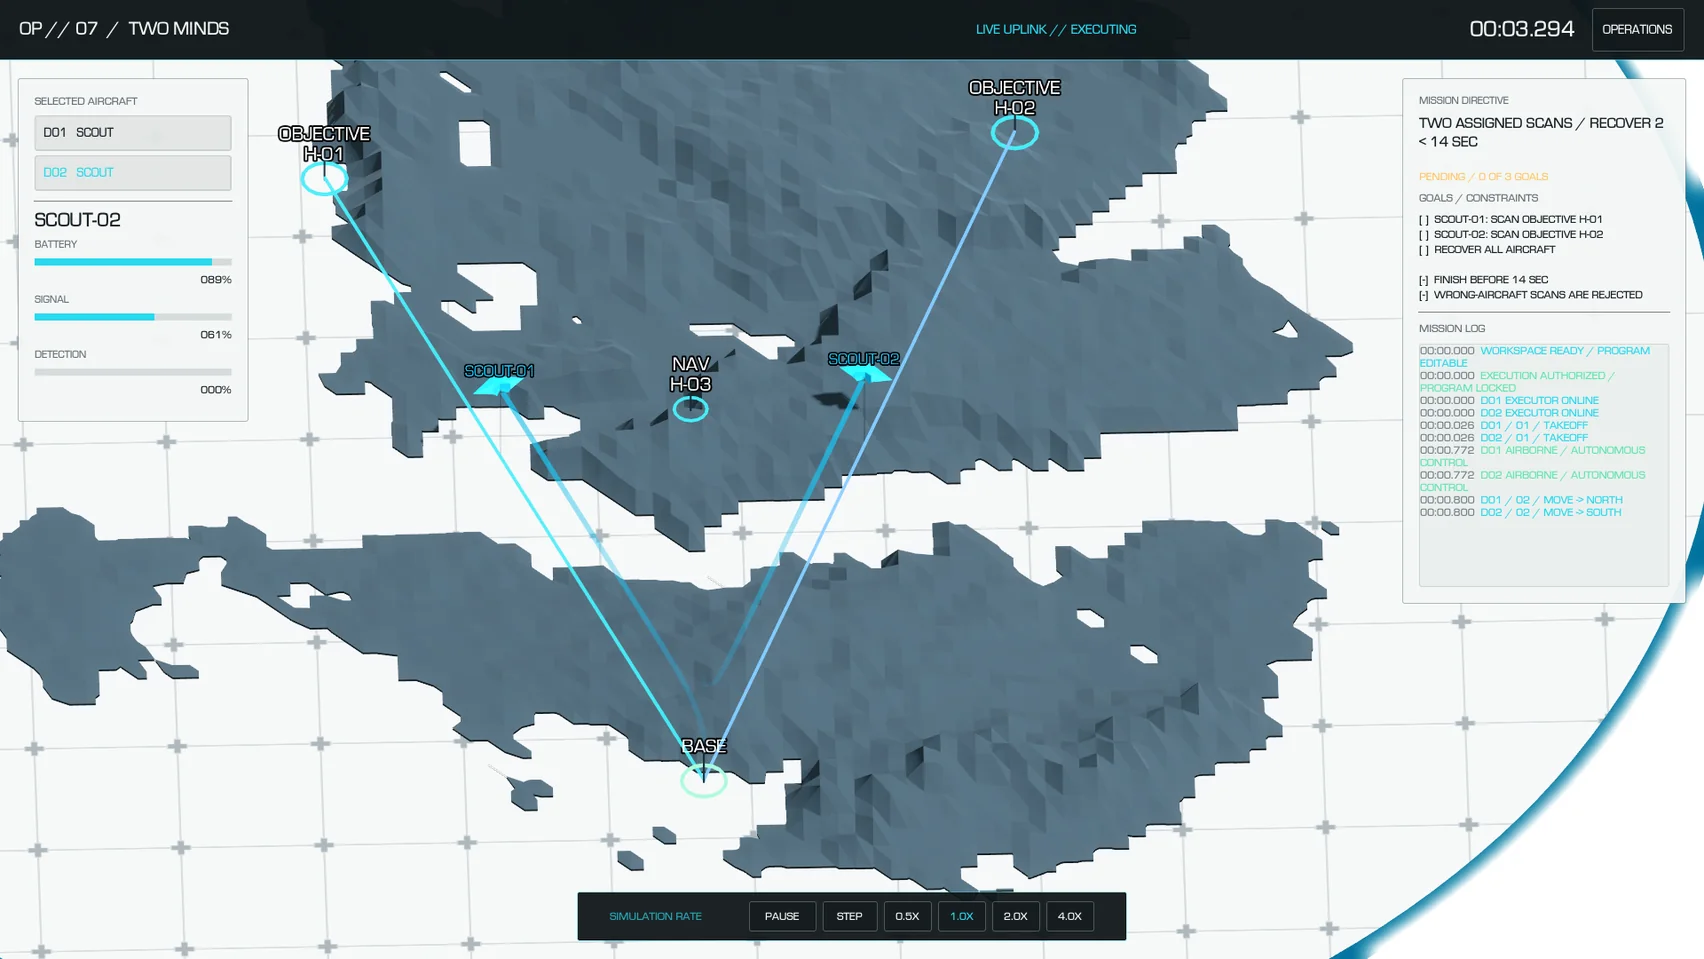The width and height of the screenshot is (1704, 959).
Task: Set simulation rate to 0.5X
Action: [907, 916]
